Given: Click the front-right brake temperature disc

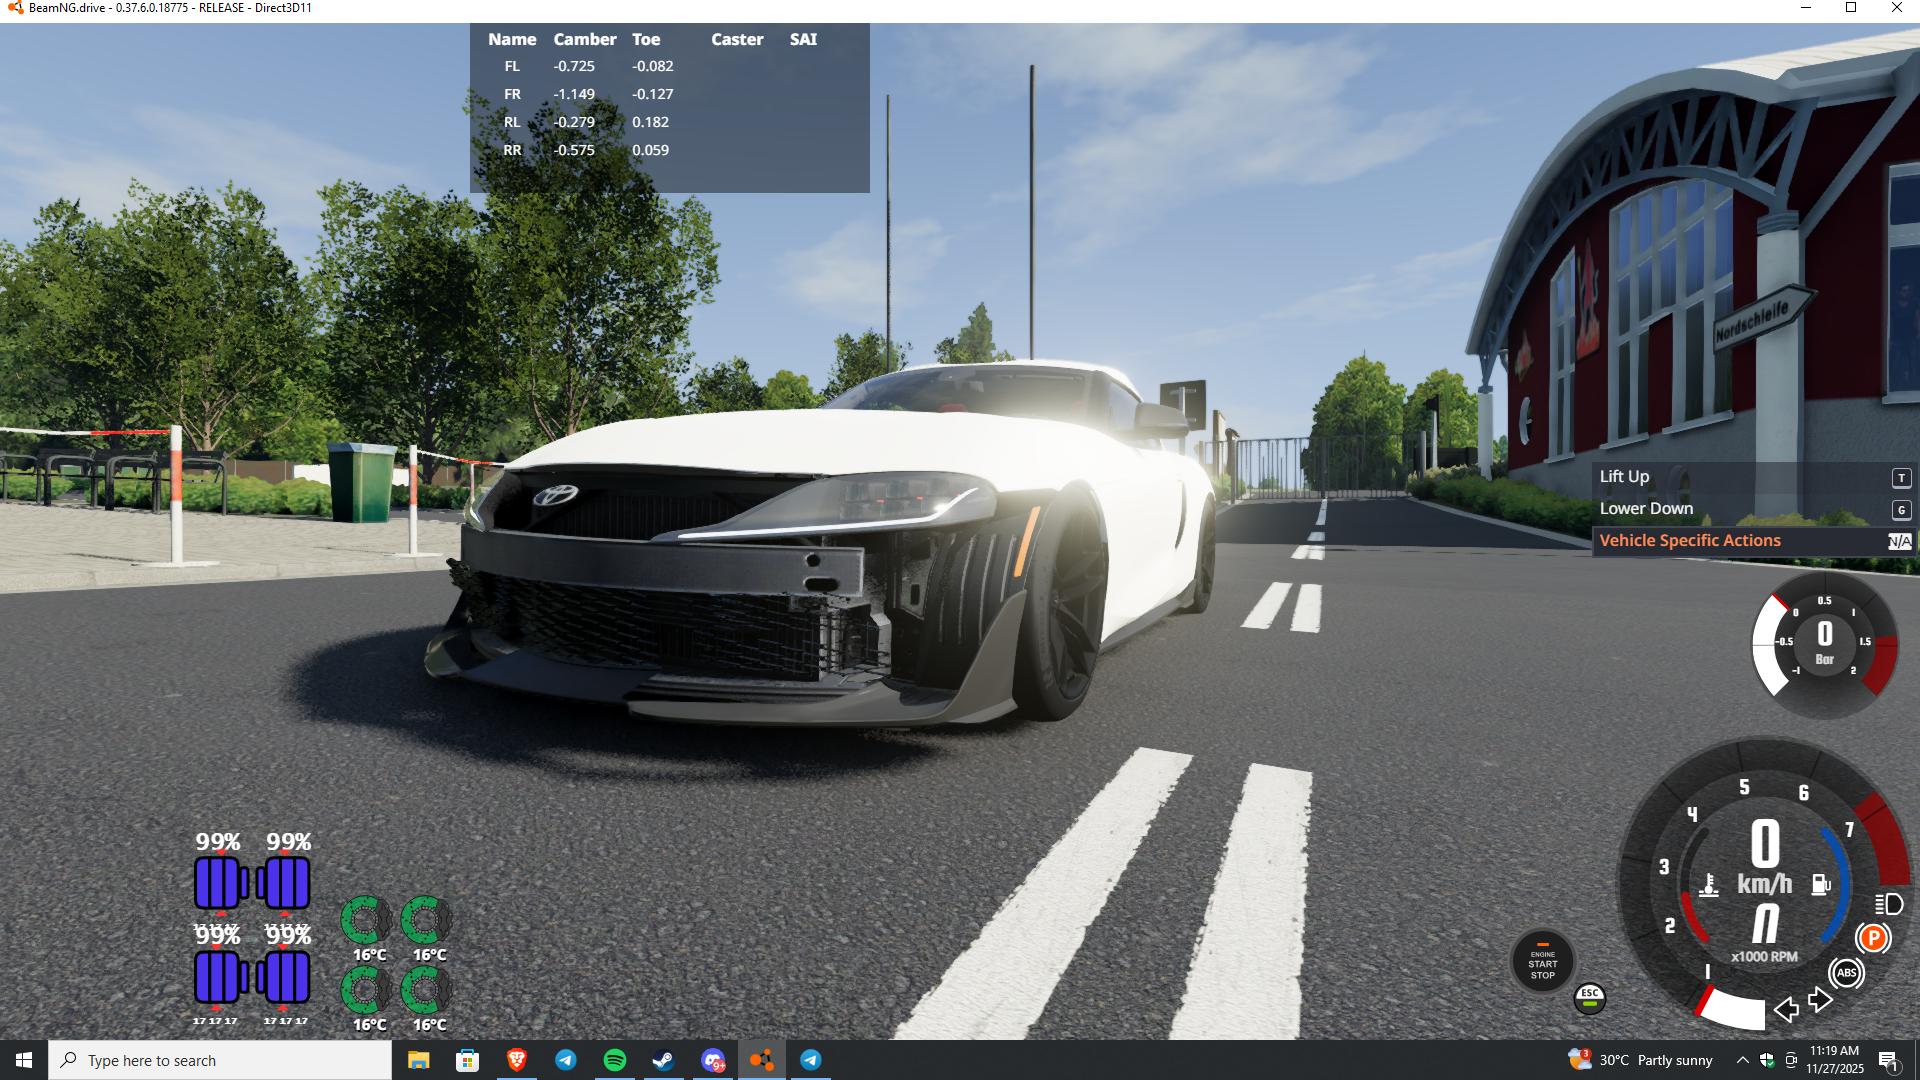Looking at the screenshot, I should [x=426, y=920].
